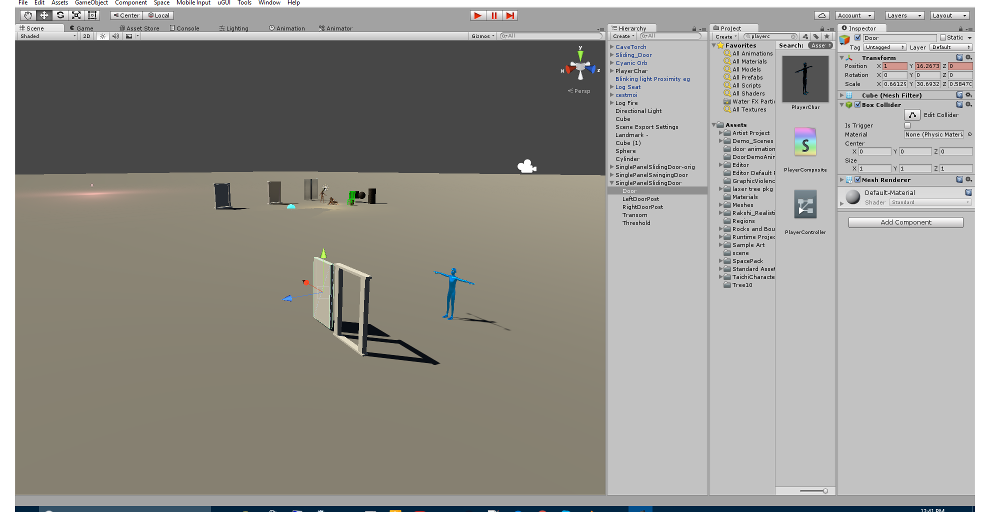The image size is (990, 512).
Task: Open the Layout dropdown
Action: point(949,15)
